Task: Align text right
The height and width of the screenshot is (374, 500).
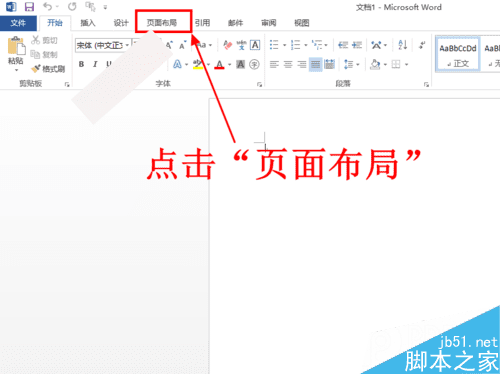Action: tap(302, 64)
